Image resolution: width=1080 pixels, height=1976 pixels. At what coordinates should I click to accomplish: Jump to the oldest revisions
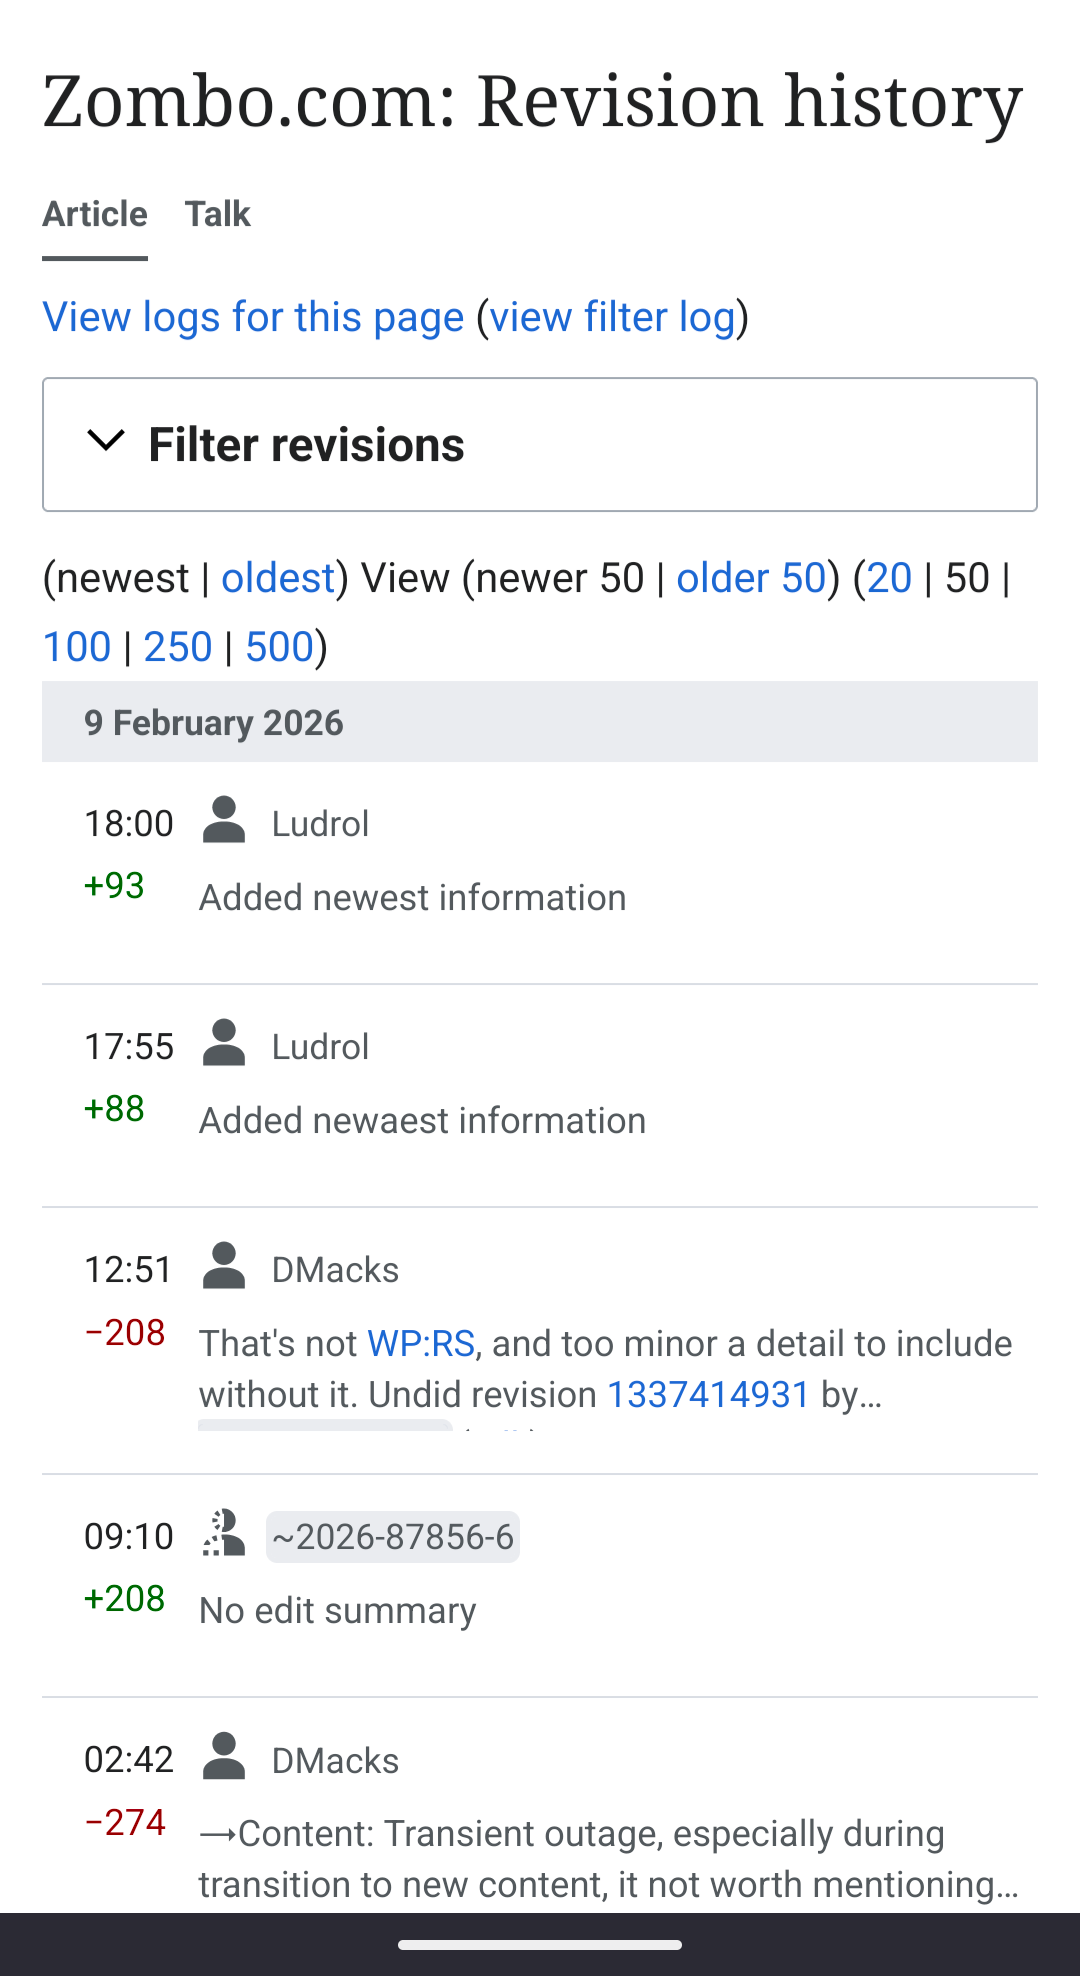coord(277,578)
